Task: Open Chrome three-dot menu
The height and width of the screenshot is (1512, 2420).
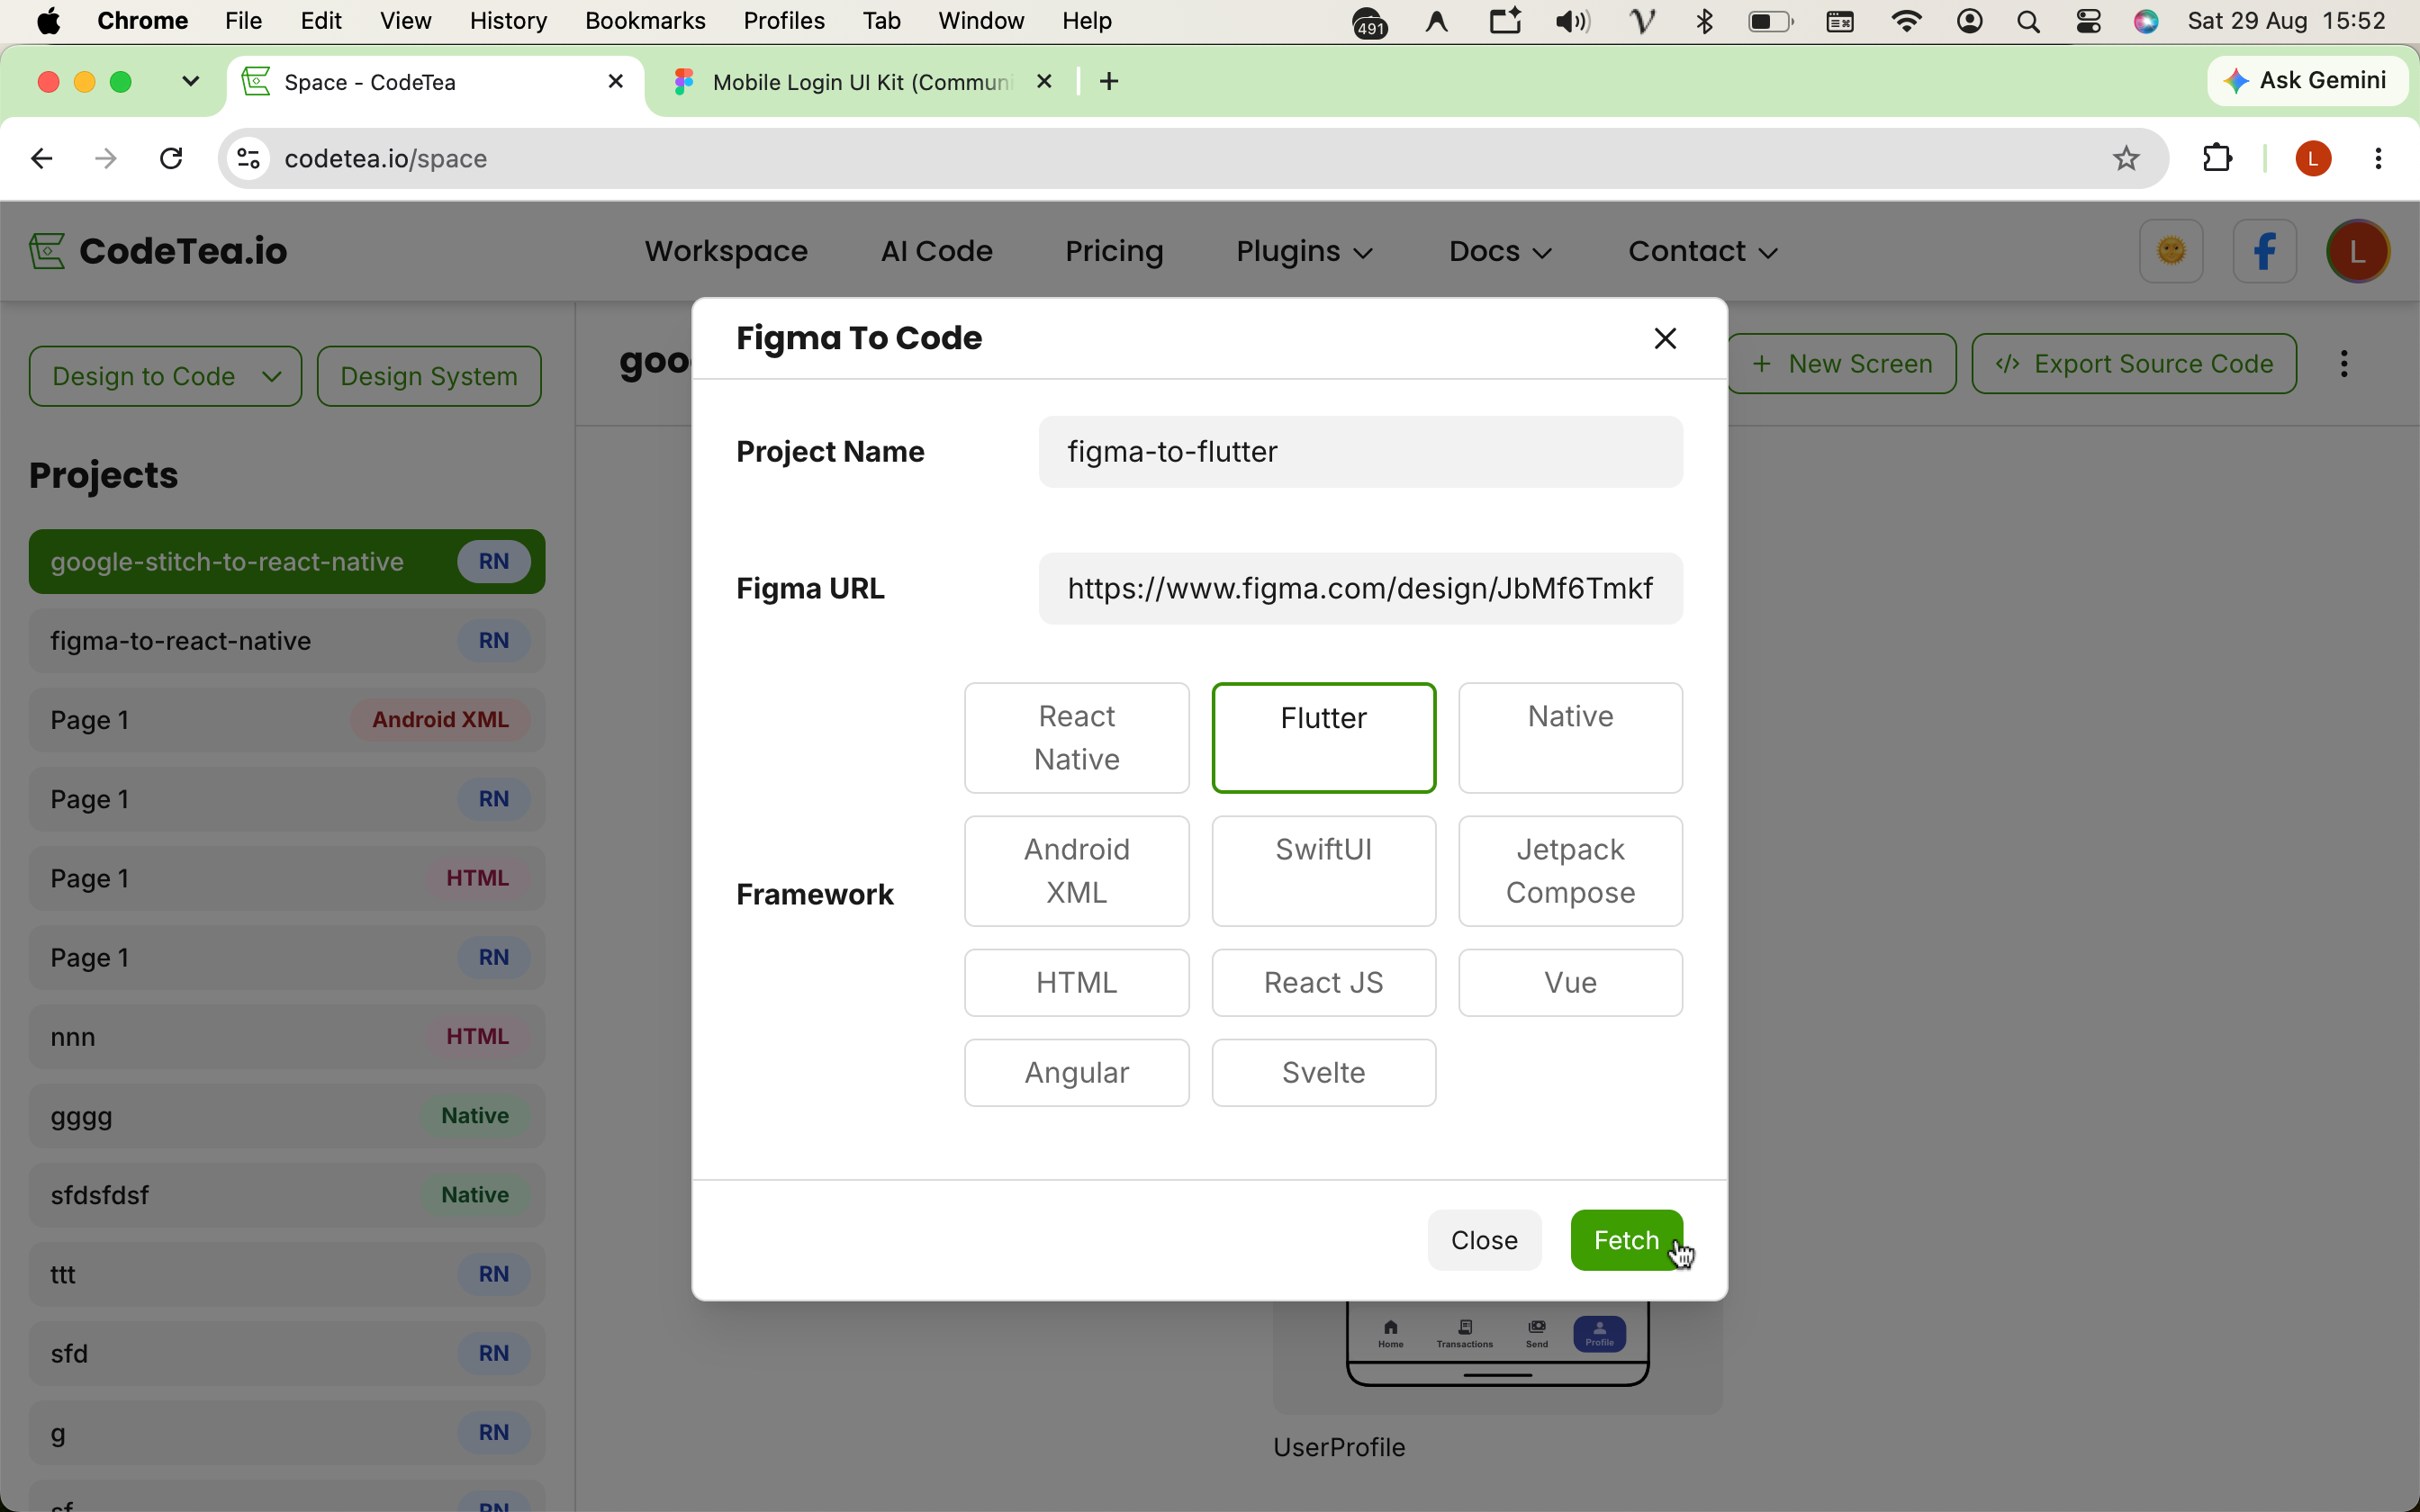Action: 2378,158
